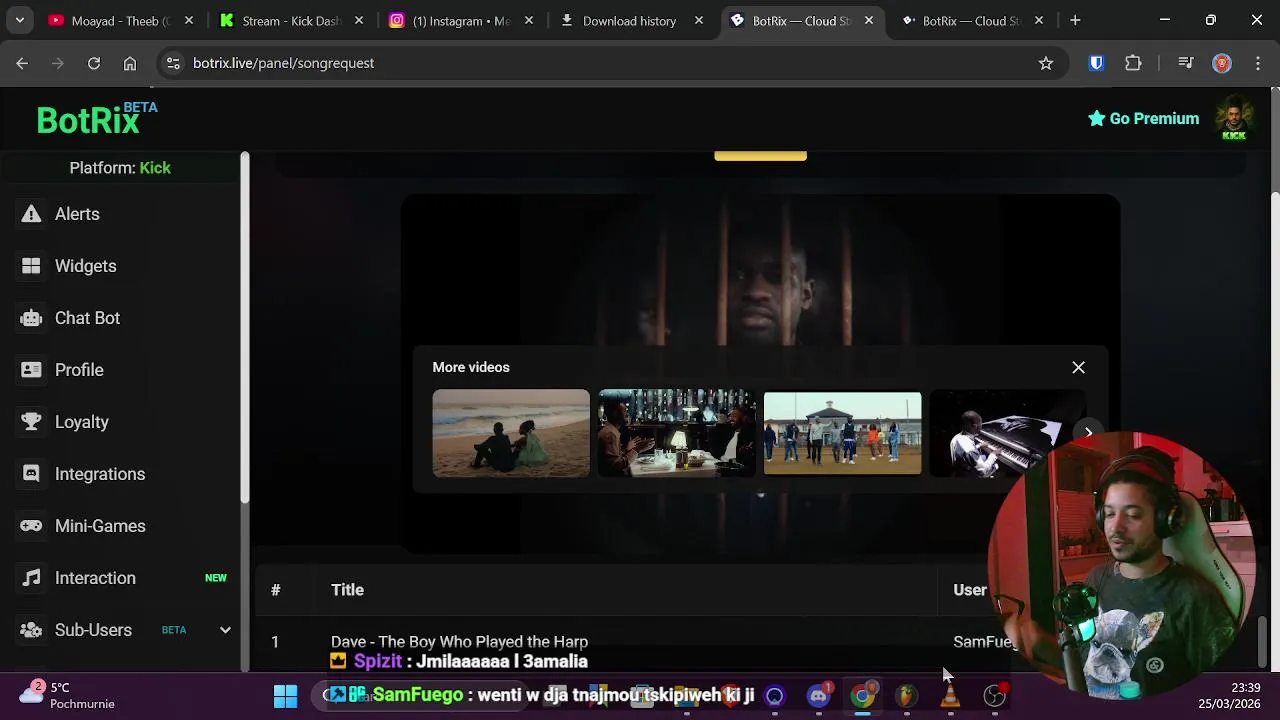Viewport: 1280px width, 720px height.
Task: Click the Loyalty trophy icon
Action: point(32,422)
